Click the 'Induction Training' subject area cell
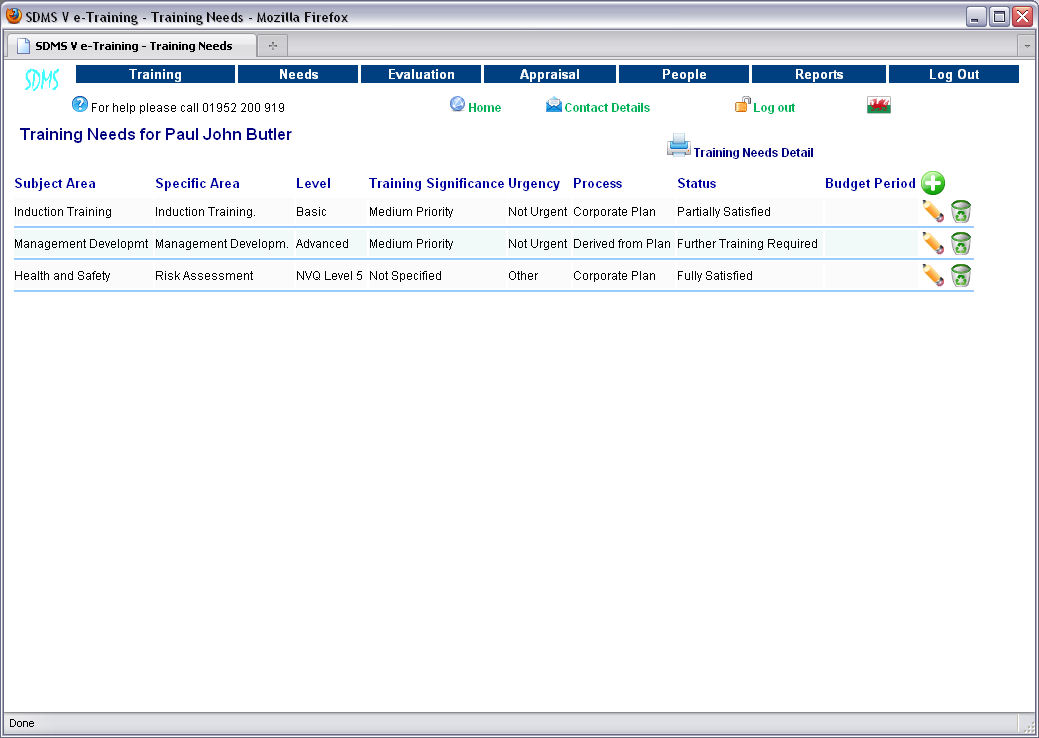 tap(63, 212)
